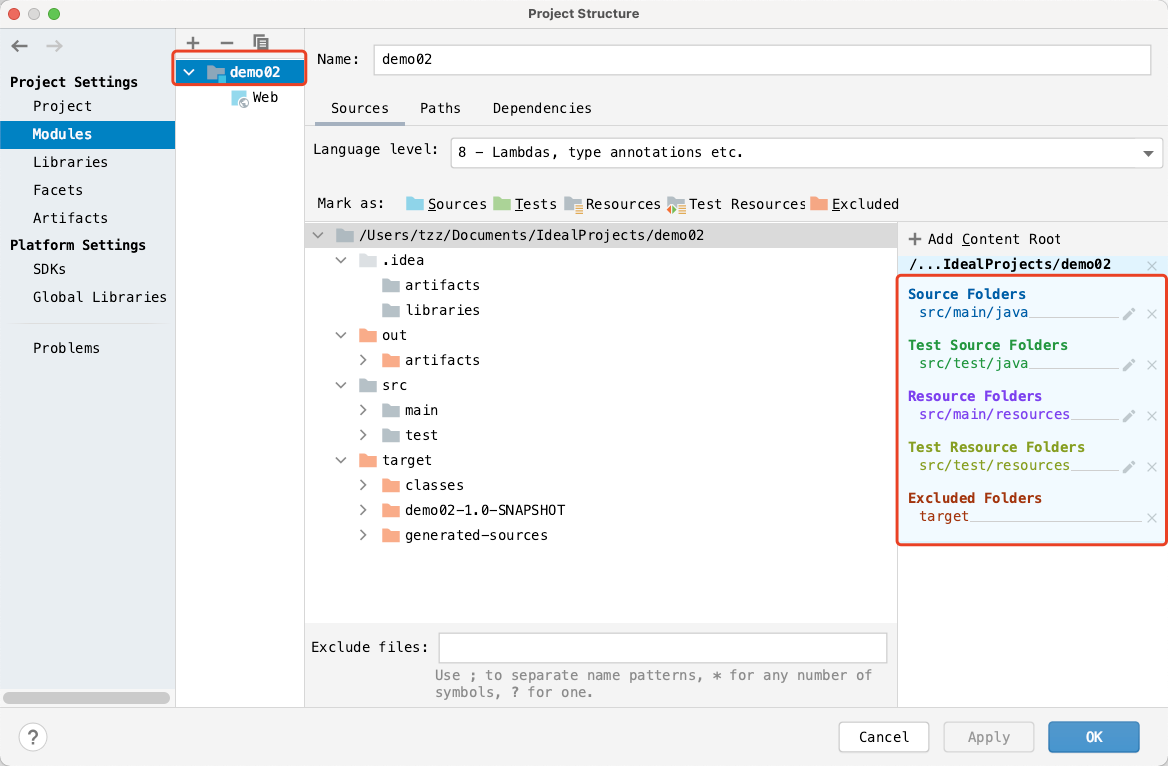
Task: Focus the module Name field
Action: (762, 60)
